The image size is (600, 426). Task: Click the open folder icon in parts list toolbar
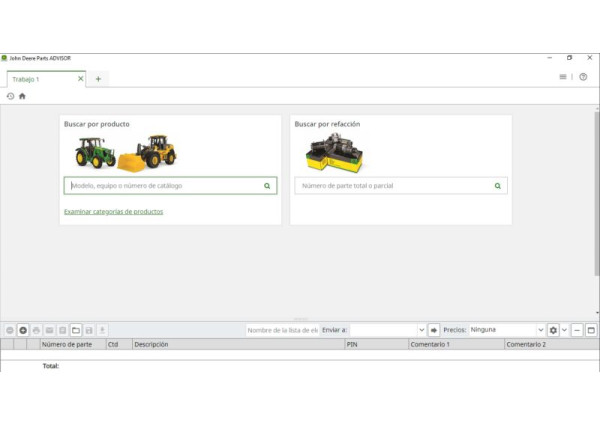(x=75, y=330)
